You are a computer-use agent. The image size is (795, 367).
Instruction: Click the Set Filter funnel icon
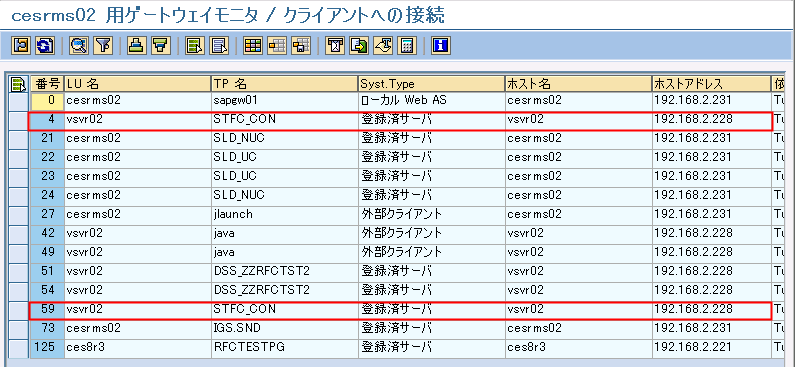click(102, 46)
